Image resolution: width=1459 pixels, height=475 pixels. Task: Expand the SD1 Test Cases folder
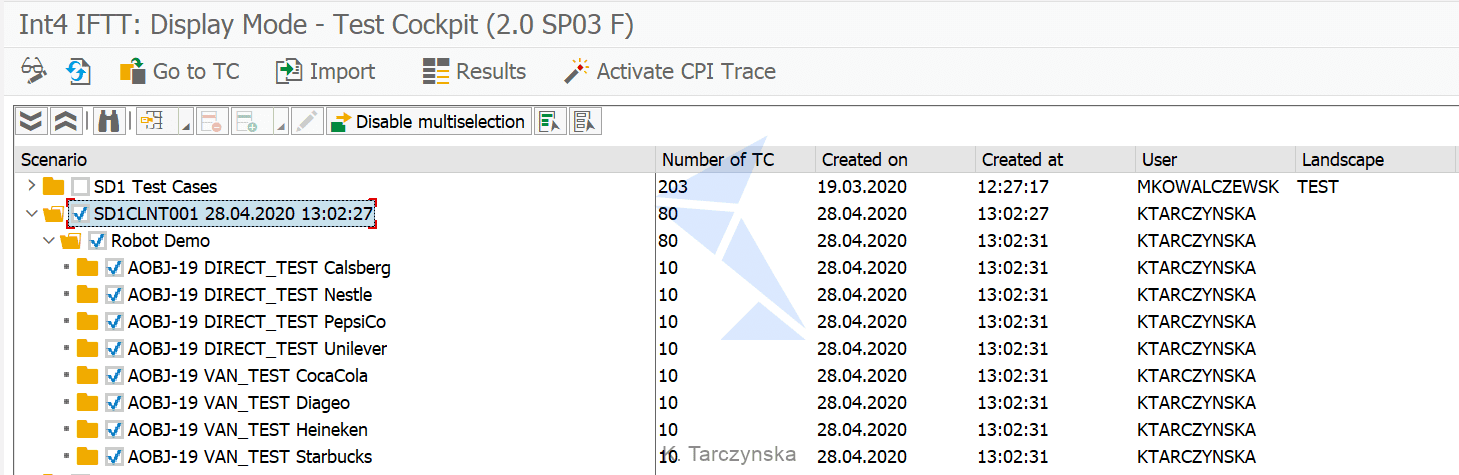31,186
